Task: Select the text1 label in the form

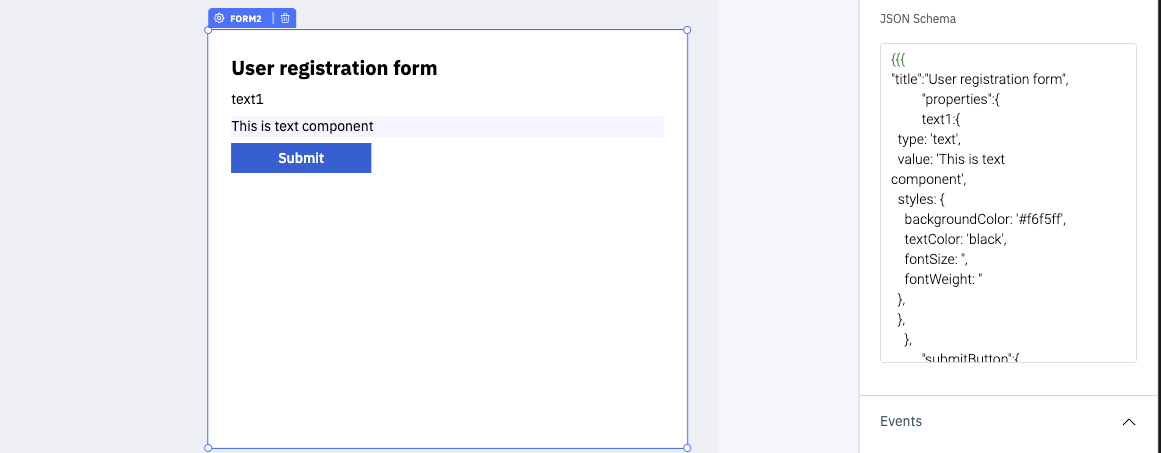Action: (247, 99)
